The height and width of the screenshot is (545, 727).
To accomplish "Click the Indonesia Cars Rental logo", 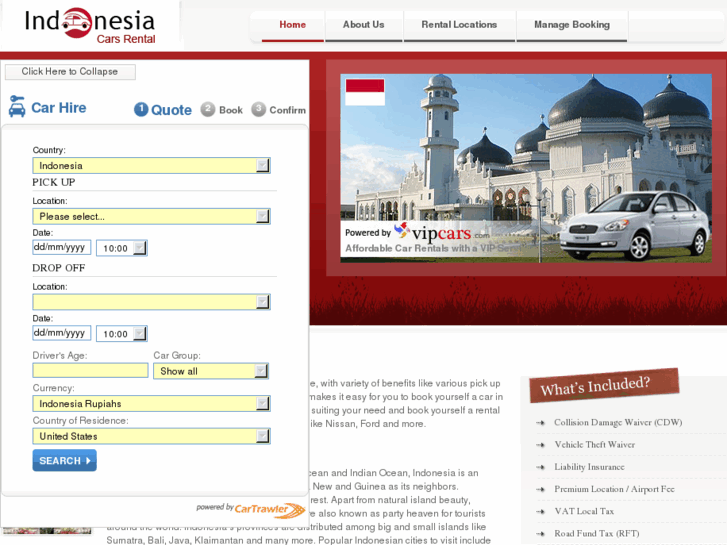I will 89,26.
